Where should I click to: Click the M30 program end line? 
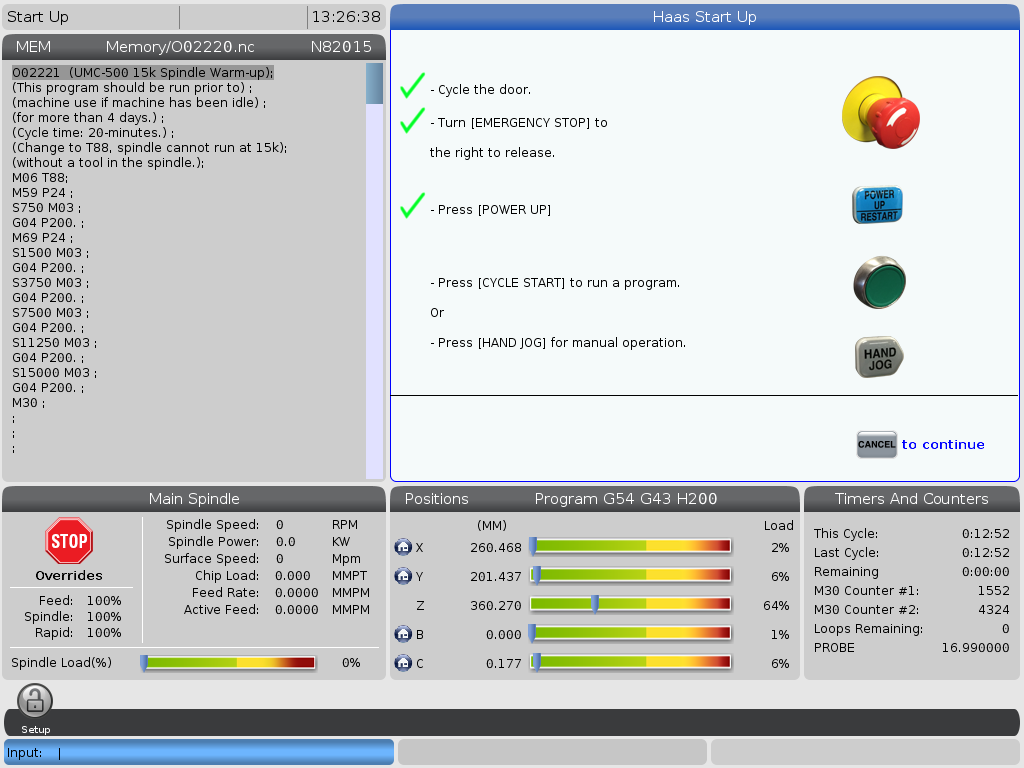pos(29,403)
